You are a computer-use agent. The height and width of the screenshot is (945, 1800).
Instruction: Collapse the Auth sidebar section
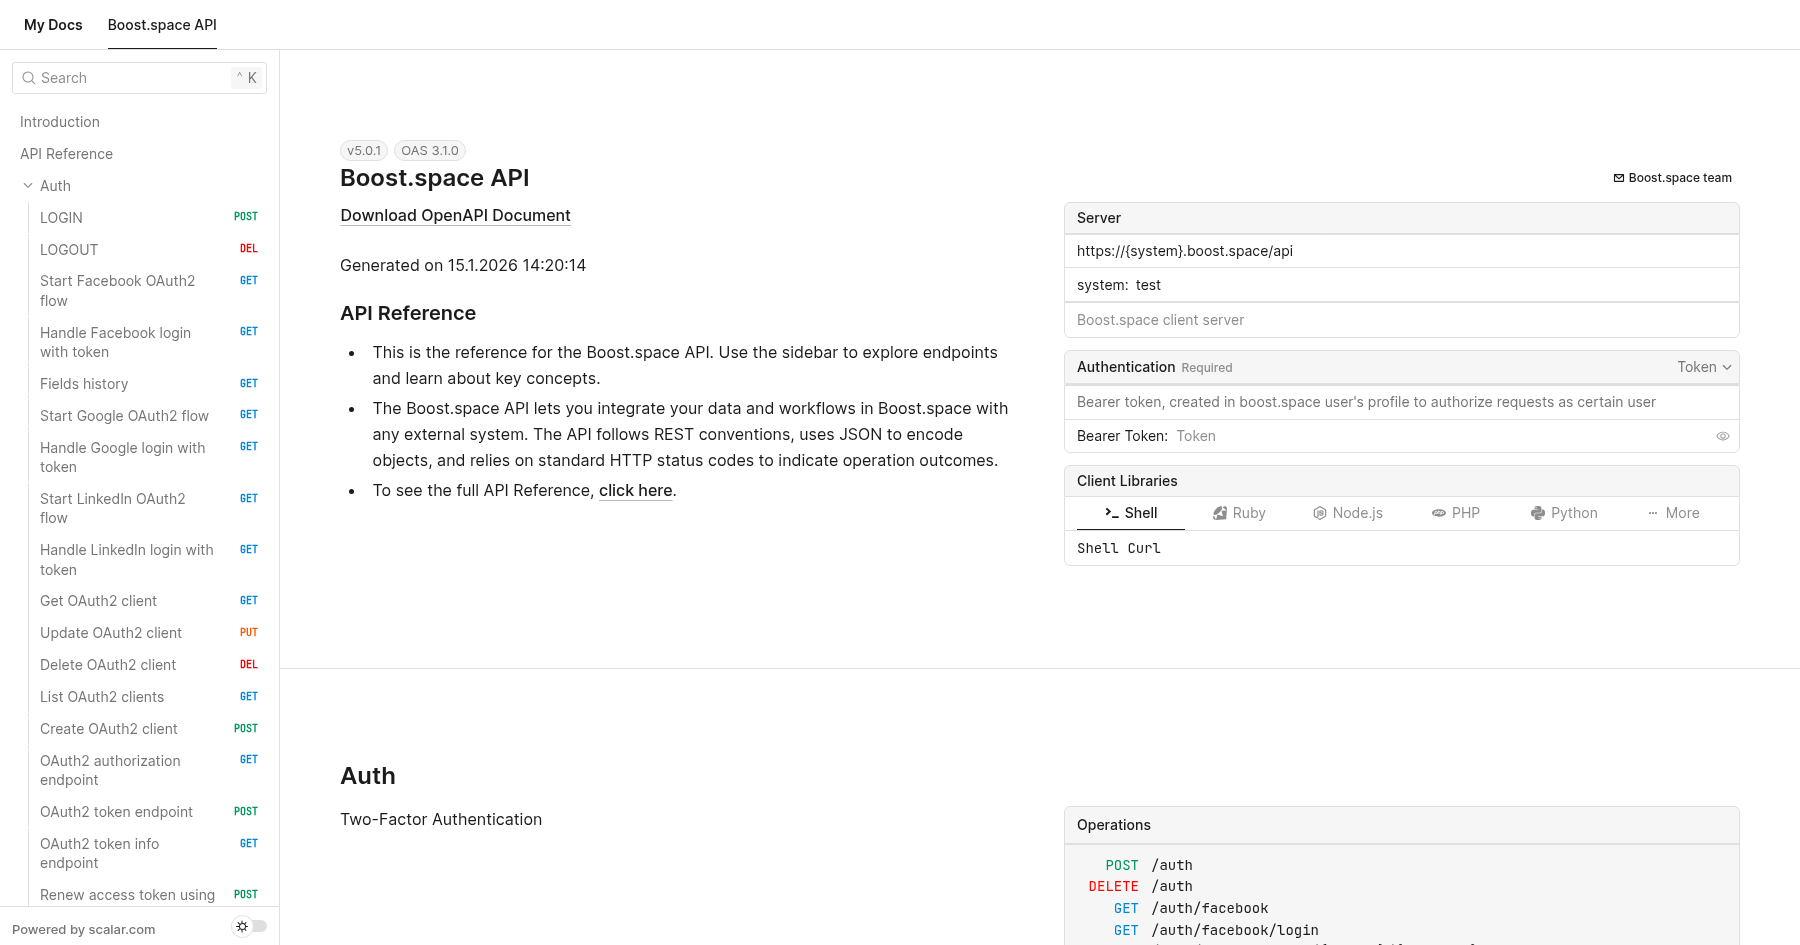tap(28, 186)
